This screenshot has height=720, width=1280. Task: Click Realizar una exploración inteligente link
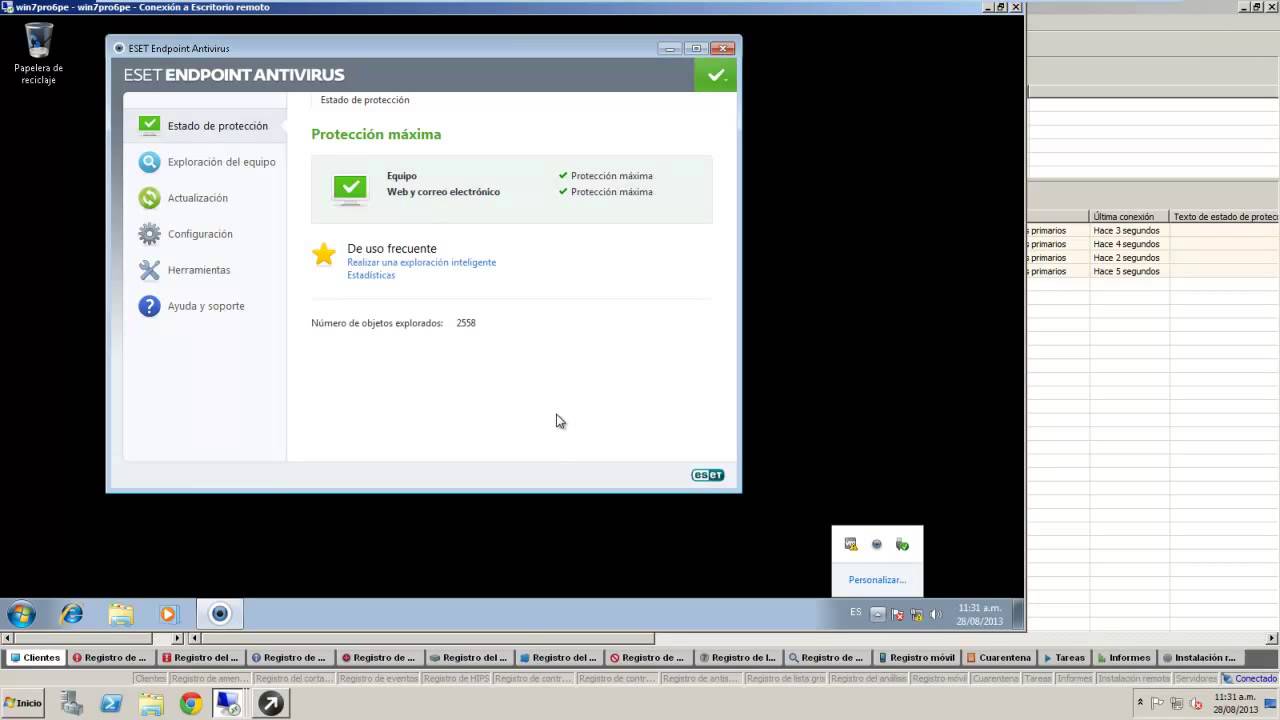(421, 262)
